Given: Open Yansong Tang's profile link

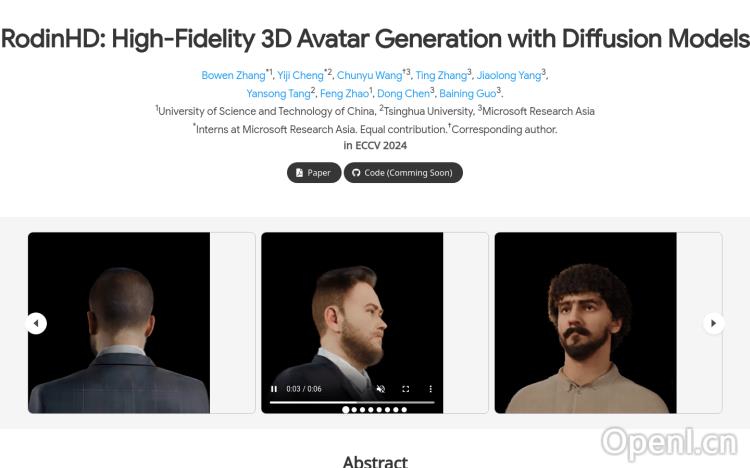Looking at the screenshot, I should point(278,93).
